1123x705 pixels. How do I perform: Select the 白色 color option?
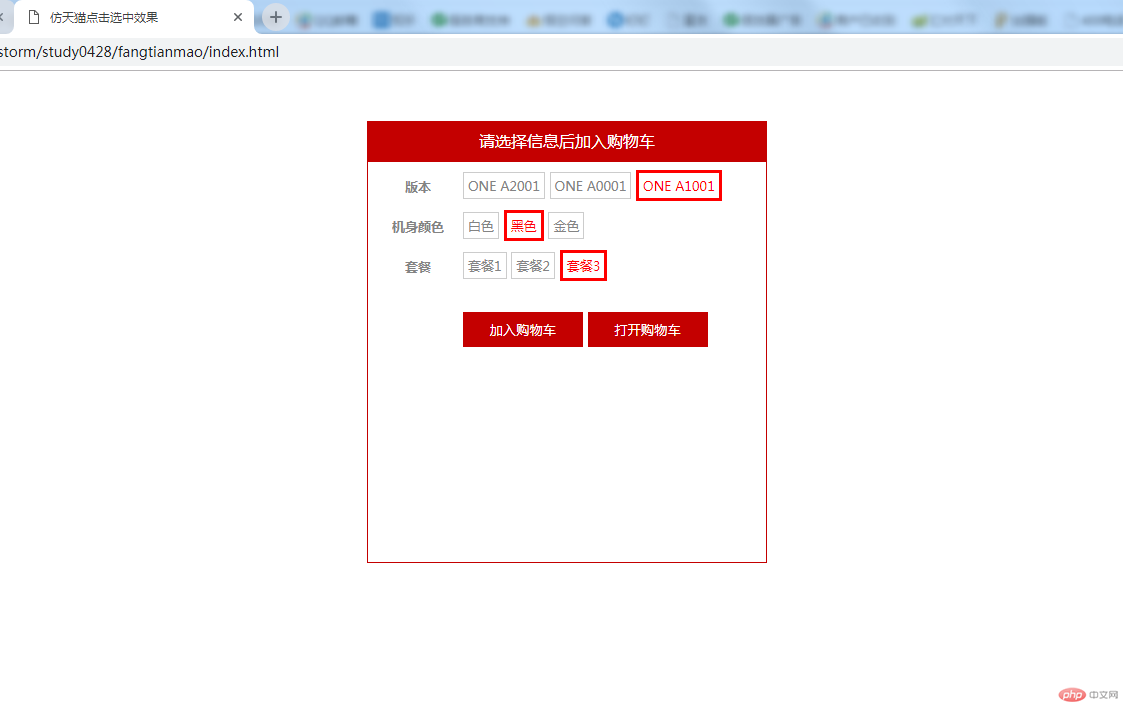[480, 225]
